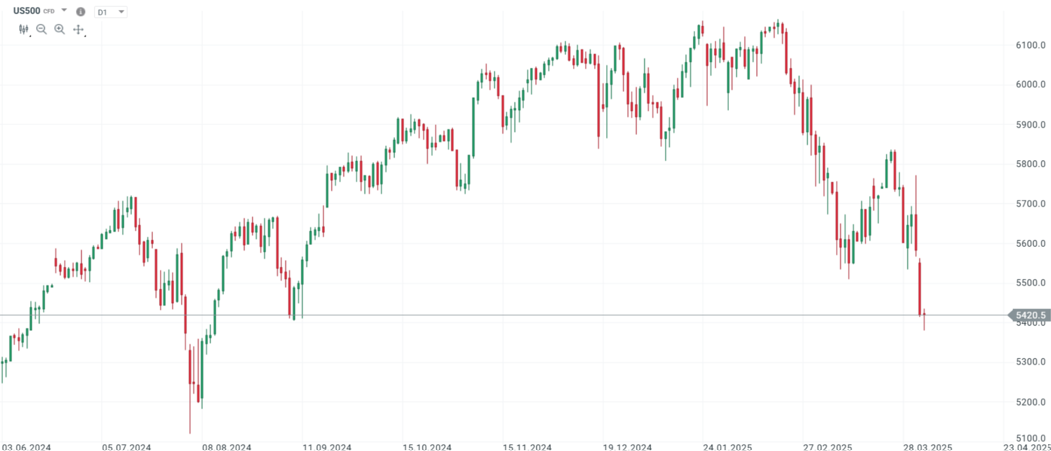Viewport: 1051px width, 451px height.
Task: Click the 5800.0 price axis label
Action: tap(1031, 164)
